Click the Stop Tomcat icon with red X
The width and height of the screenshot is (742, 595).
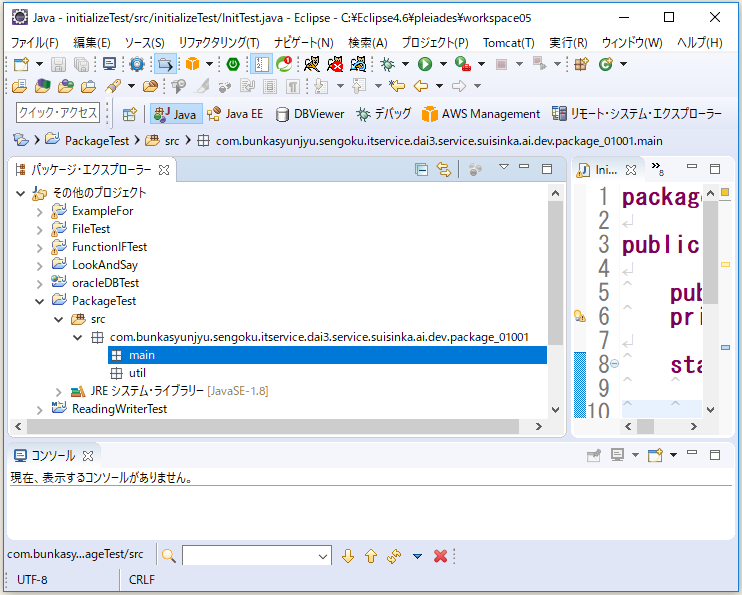pyautogui.click(x=335, y=64)
